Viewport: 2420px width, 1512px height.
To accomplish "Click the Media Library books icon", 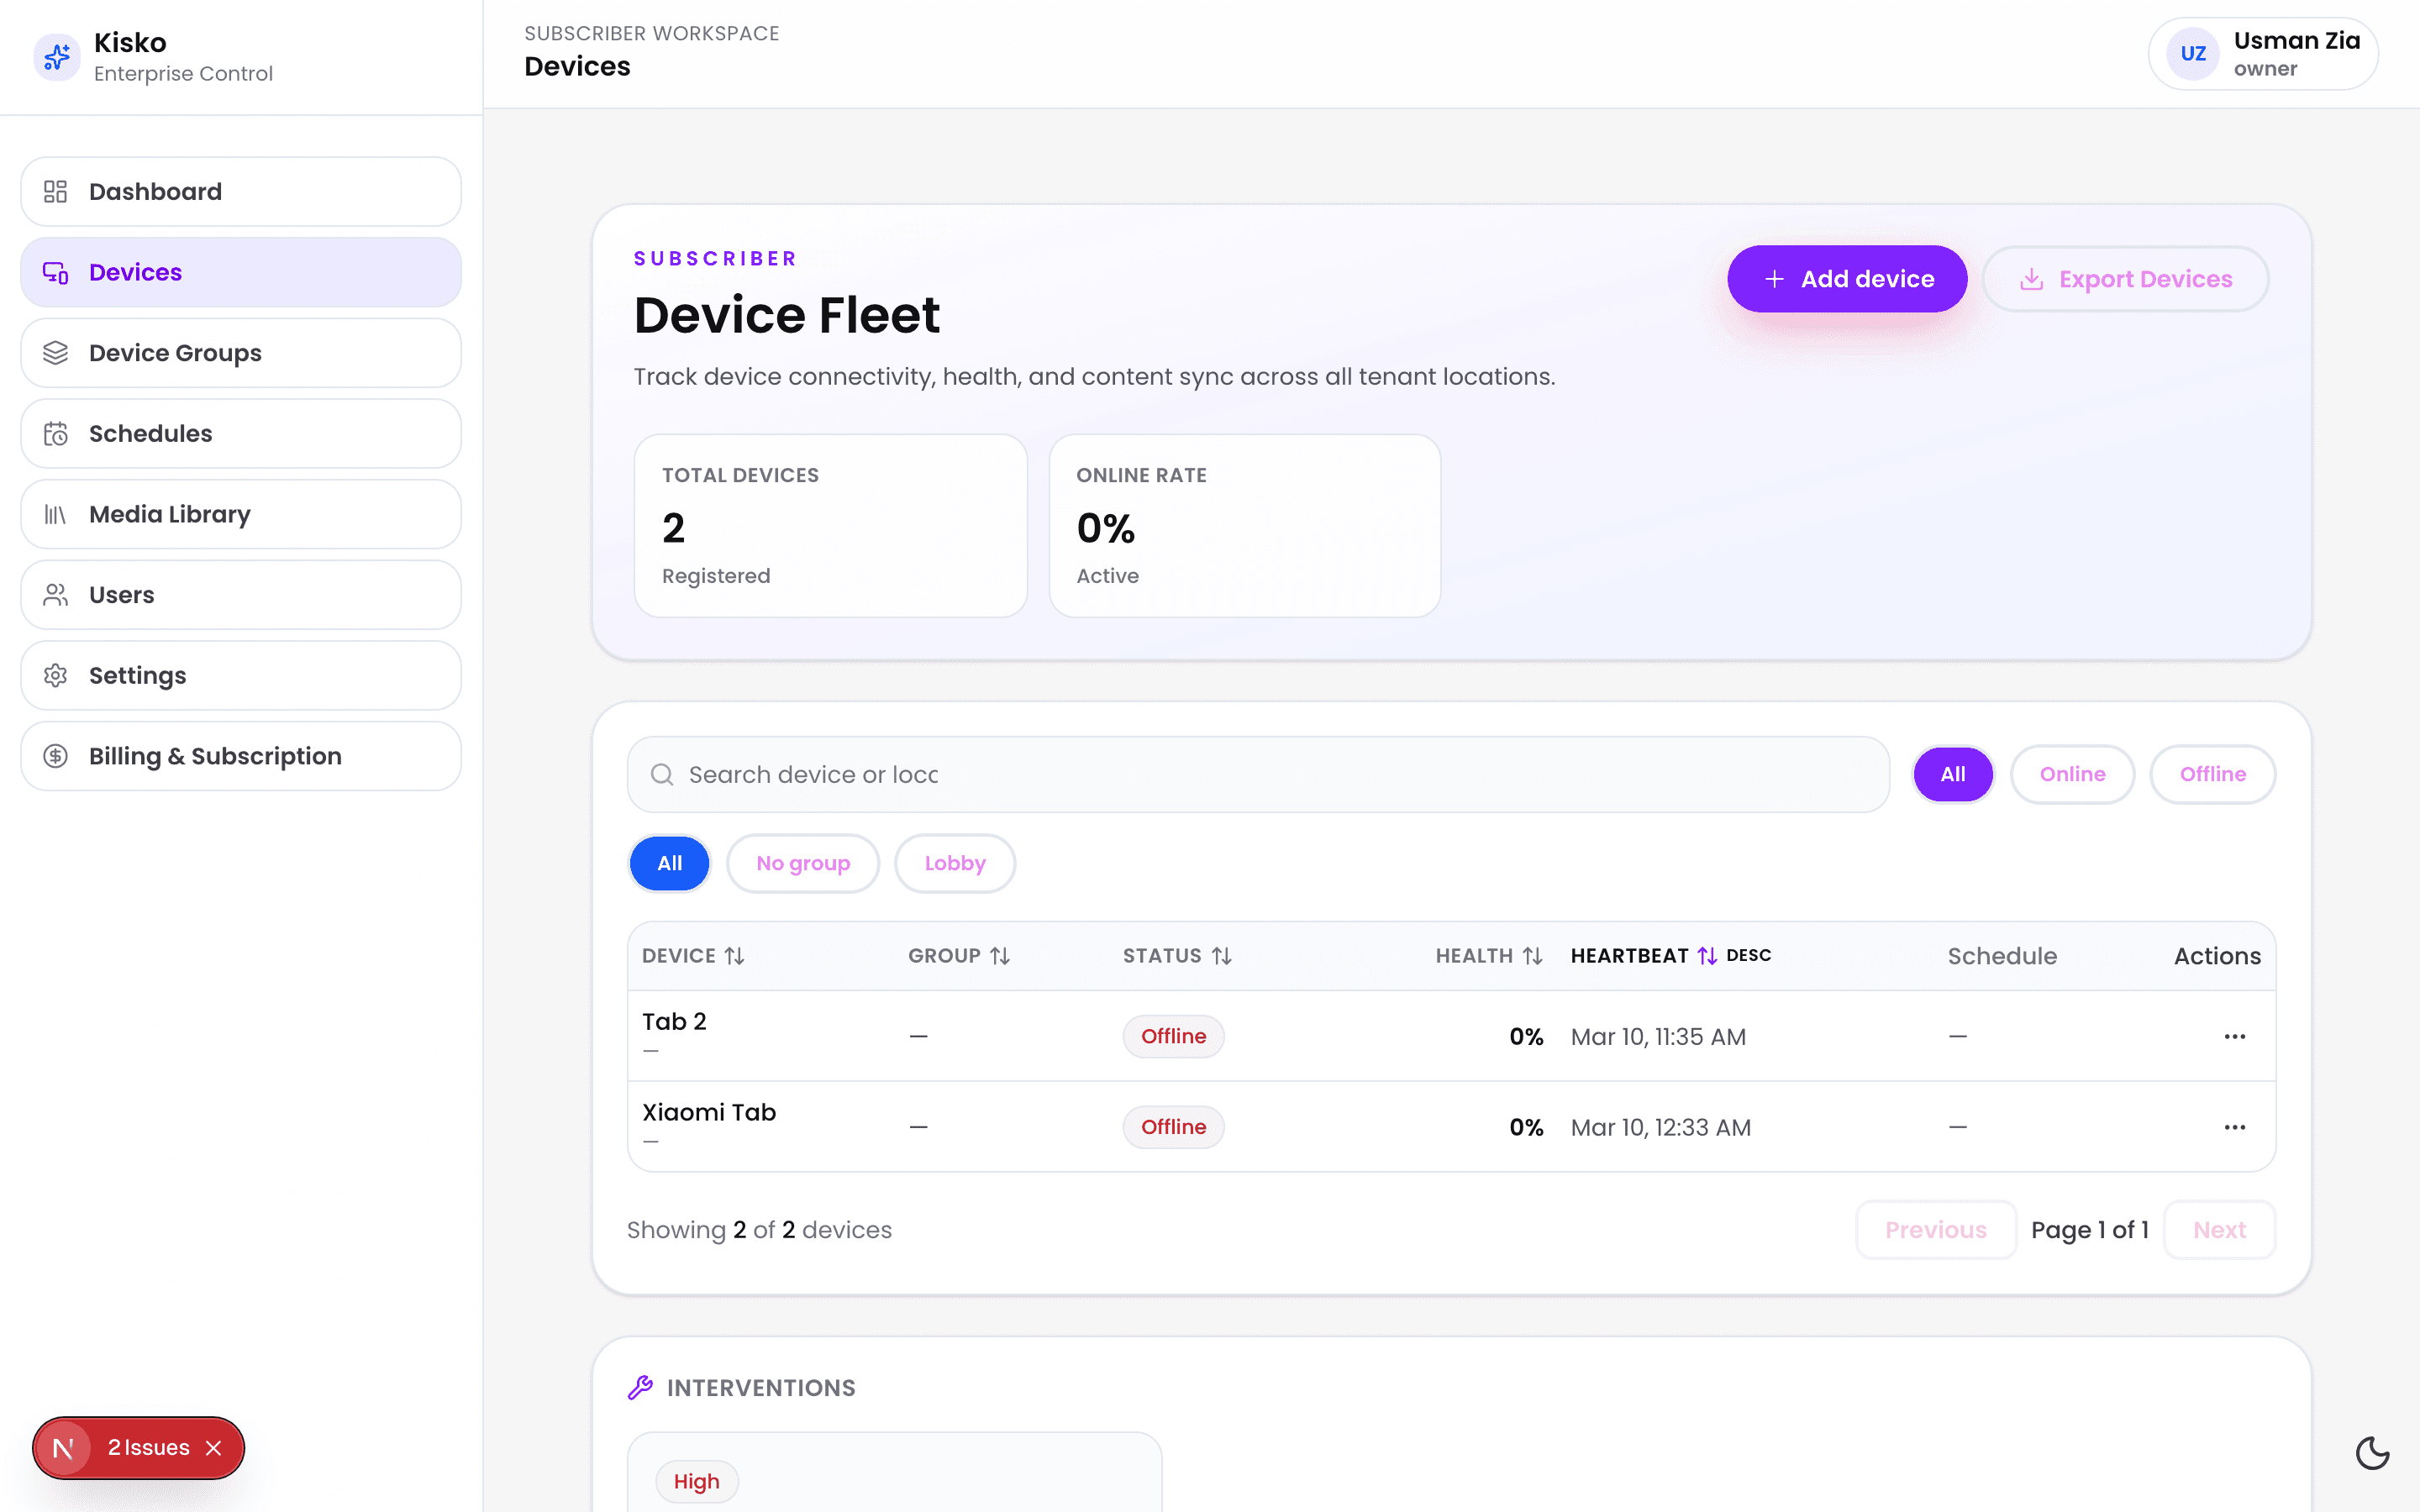I will coord(56,514).
